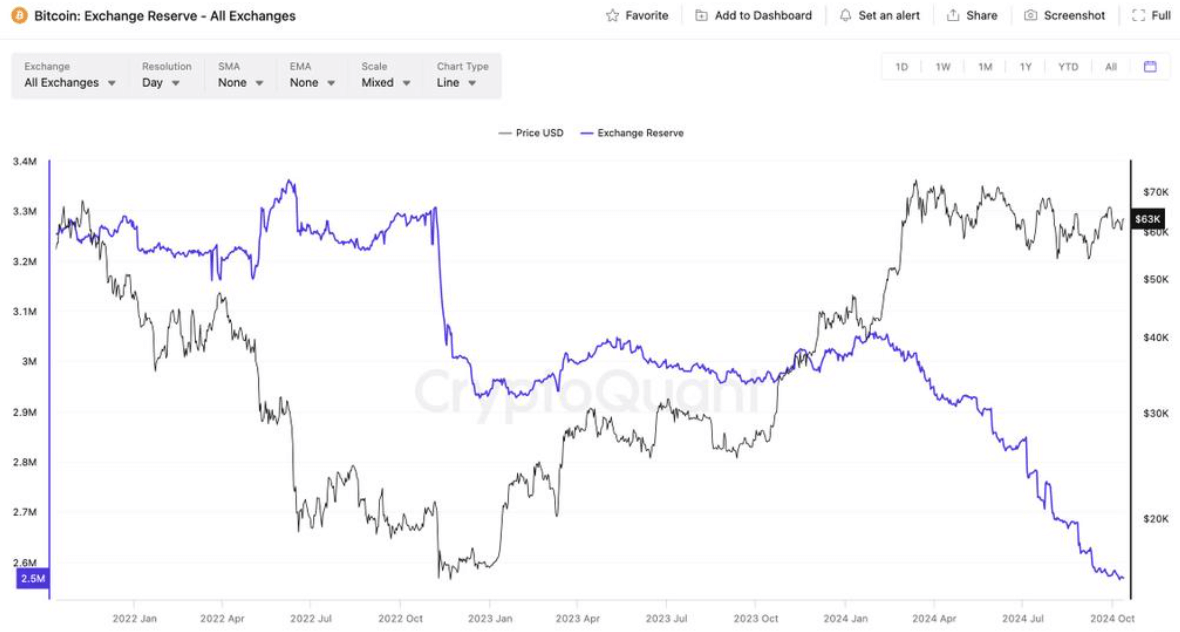Switch to the YTD range
Viewport: 1180px width, 632px height.
click(1068, 67)
